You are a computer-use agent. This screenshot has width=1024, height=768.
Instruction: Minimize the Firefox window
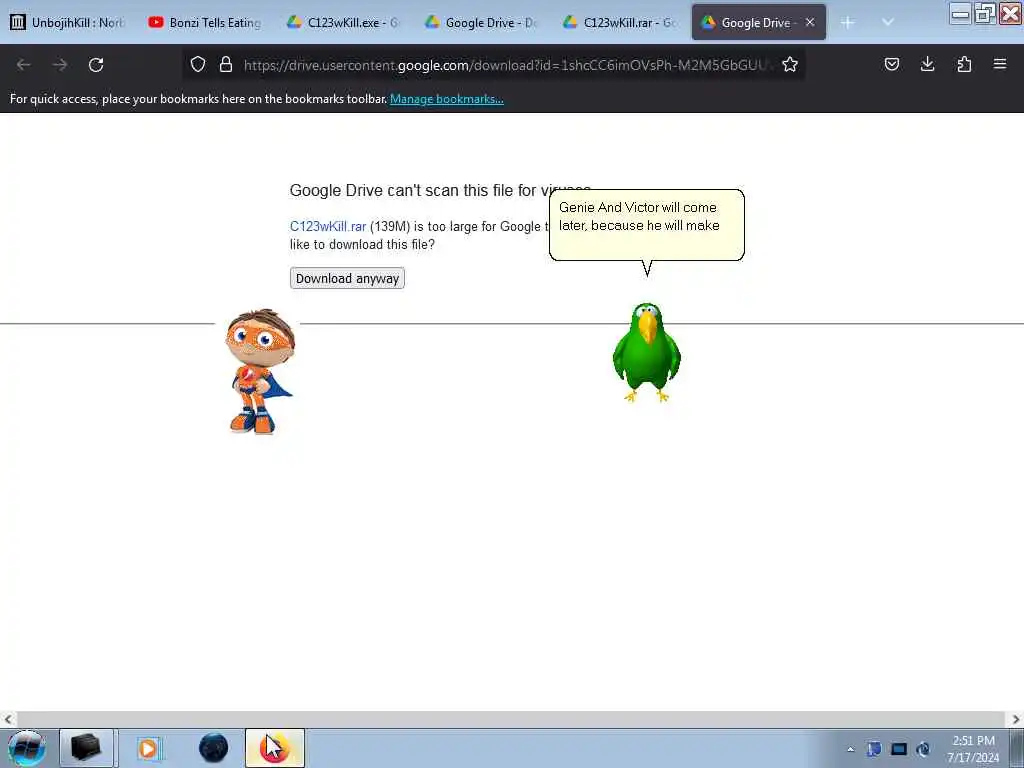coord(960,14)
